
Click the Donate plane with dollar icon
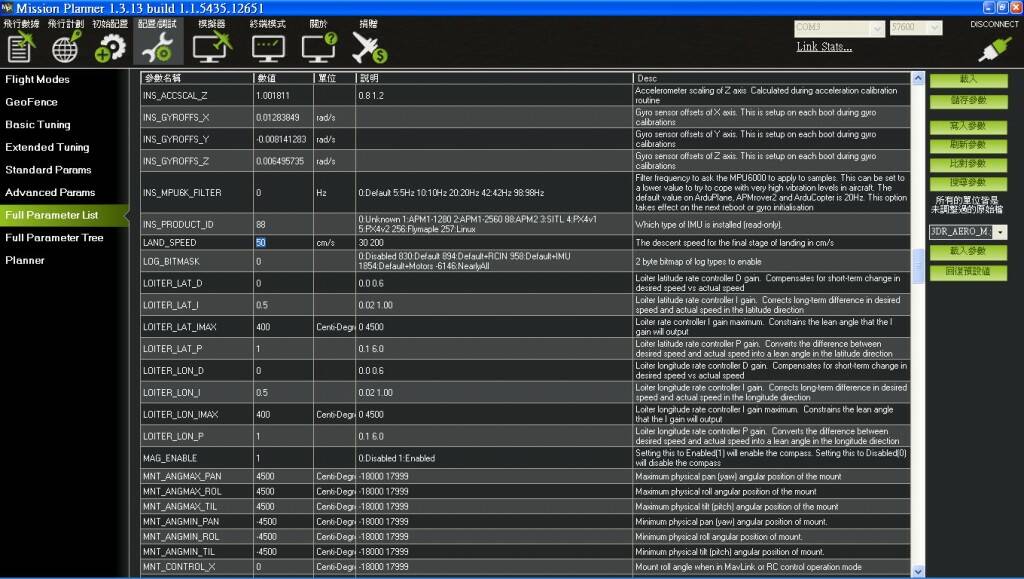click(368, 46)
